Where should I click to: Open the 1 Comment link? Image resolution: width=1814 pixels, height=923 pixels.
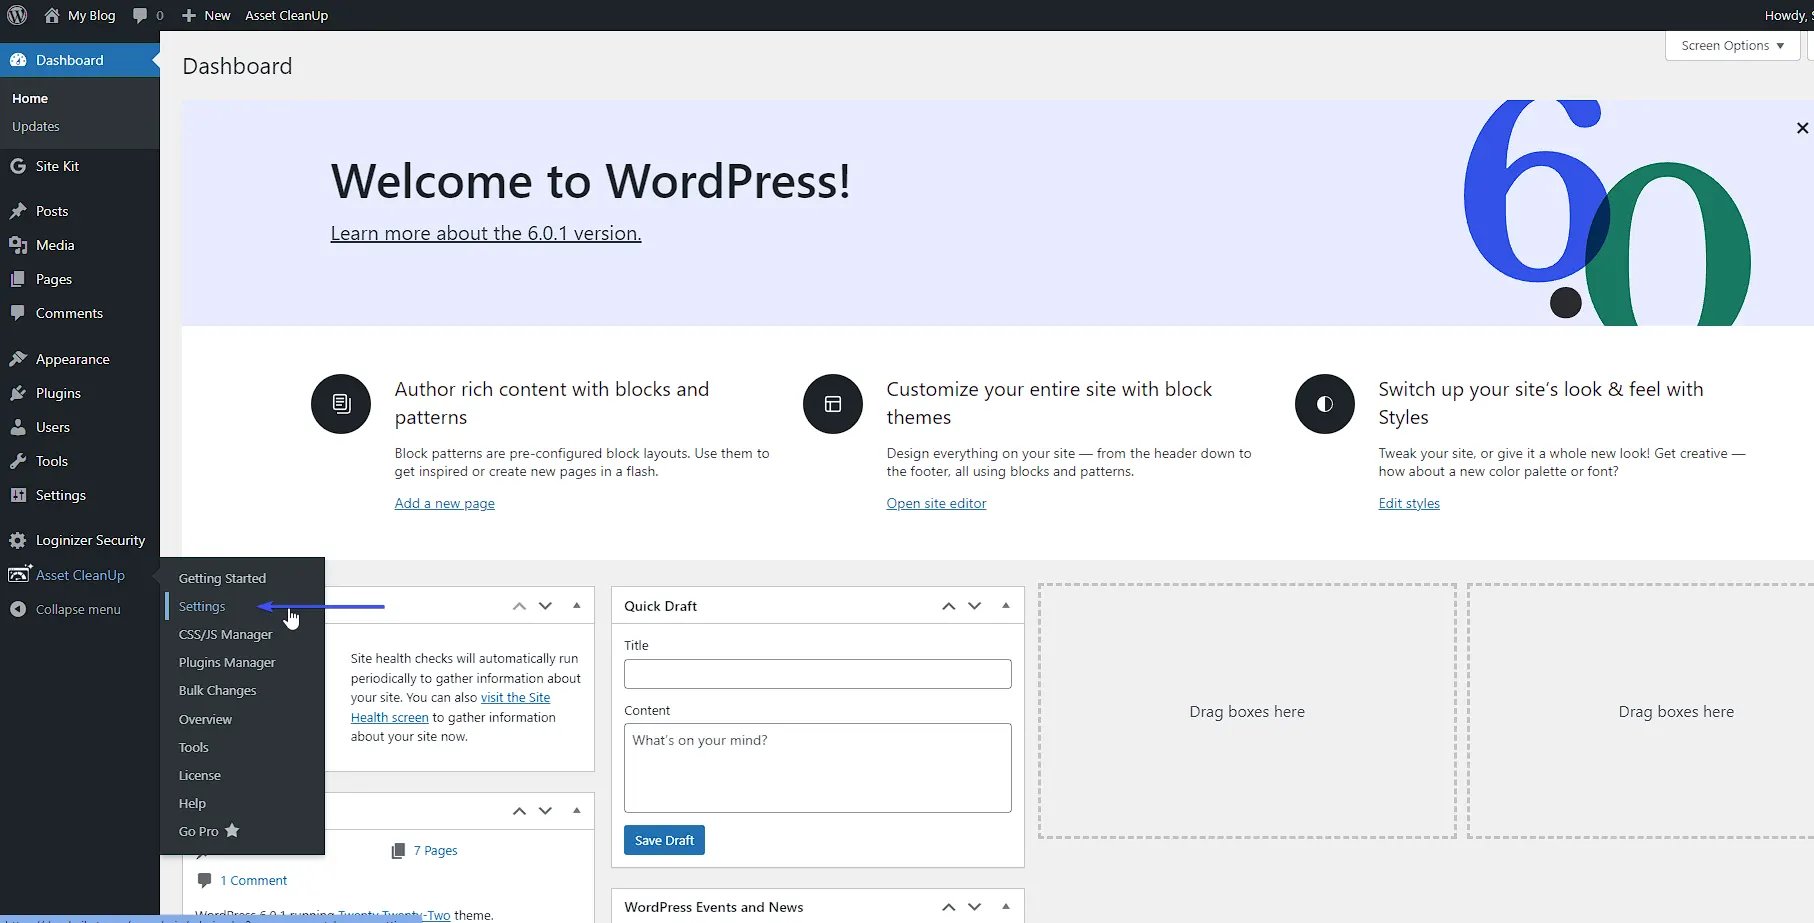(x=254, y=880)
